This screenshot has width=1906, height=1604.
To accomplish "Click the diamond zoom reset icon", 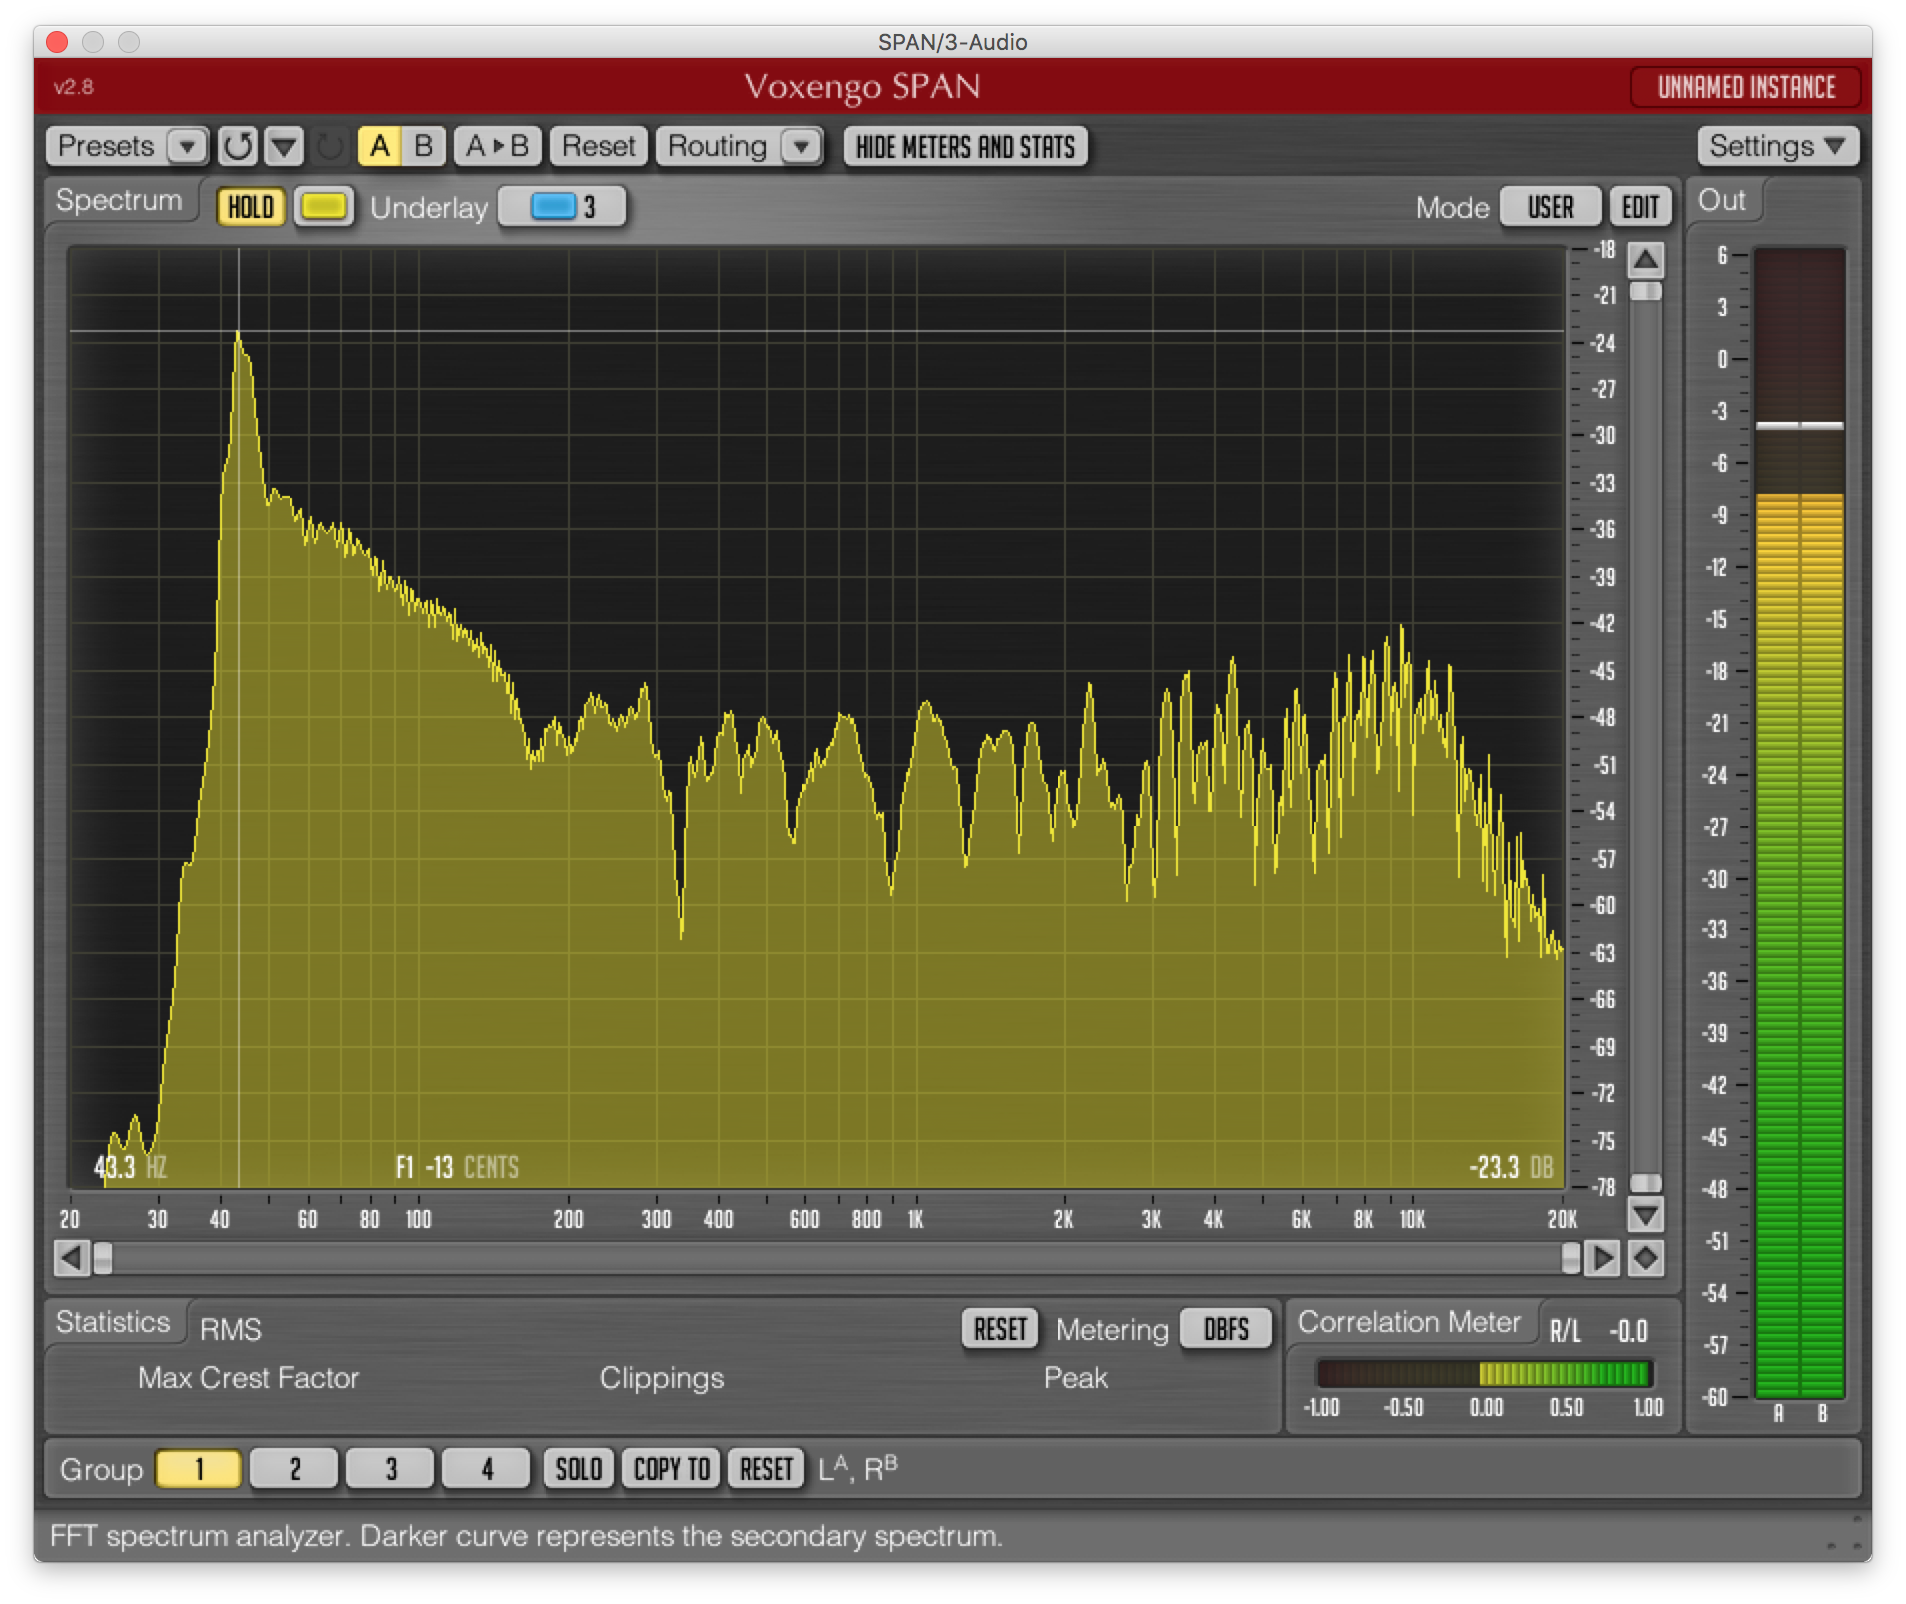I will click(x=1645, y=1258).
